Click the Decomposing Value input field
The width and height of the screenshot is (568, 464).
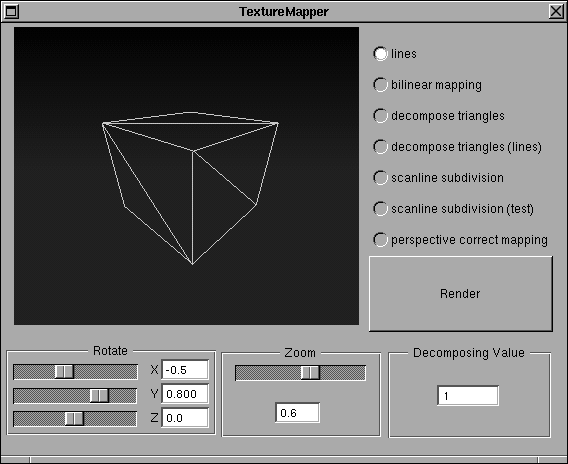[x=468, y=396]
